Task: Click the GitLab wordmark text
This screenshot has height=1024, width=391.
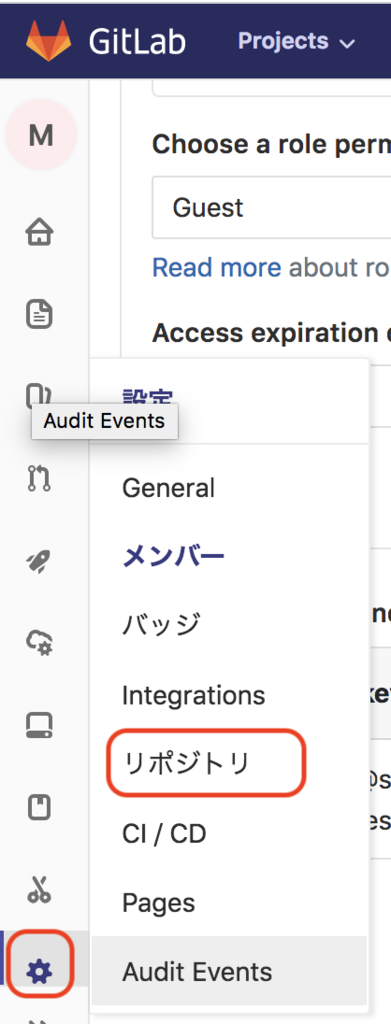Action: (137, 42)
